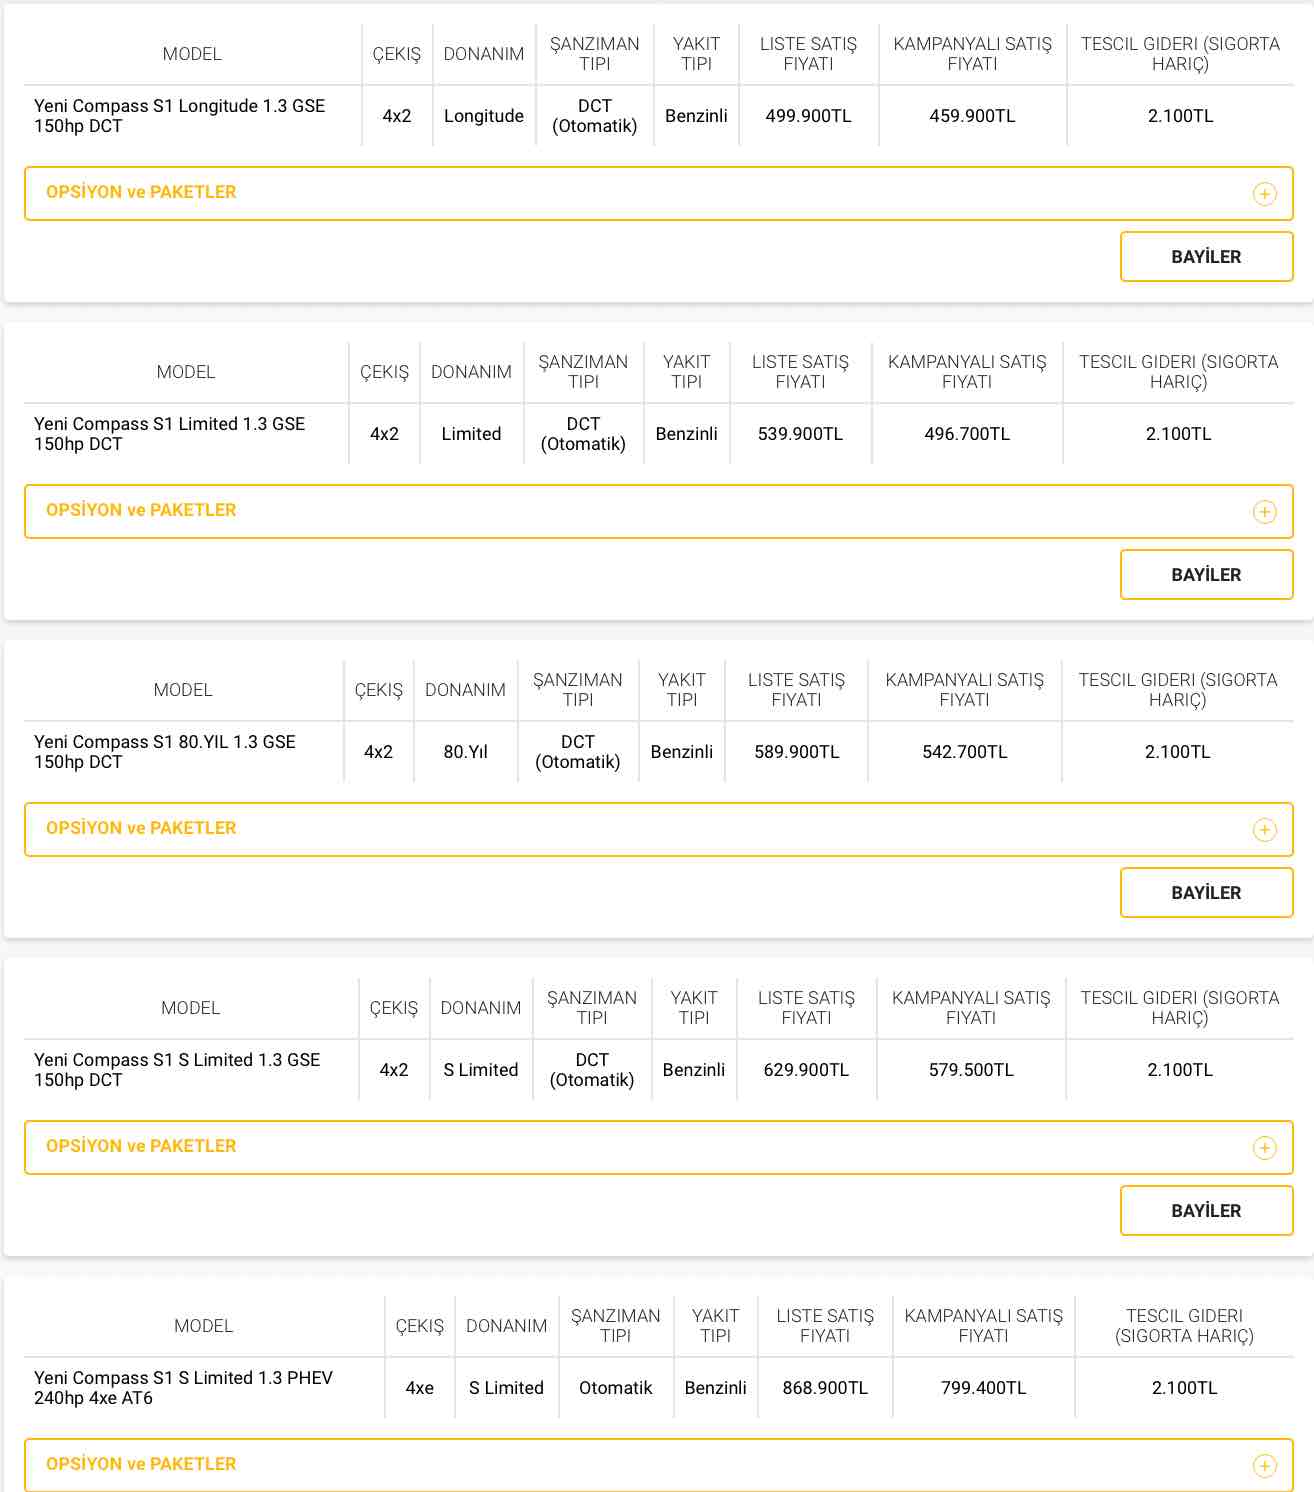Click campaign price 799.400TL
Image resolution: width=1314 pixels, height=1492 pixels.
click(x=983, y=1388)
